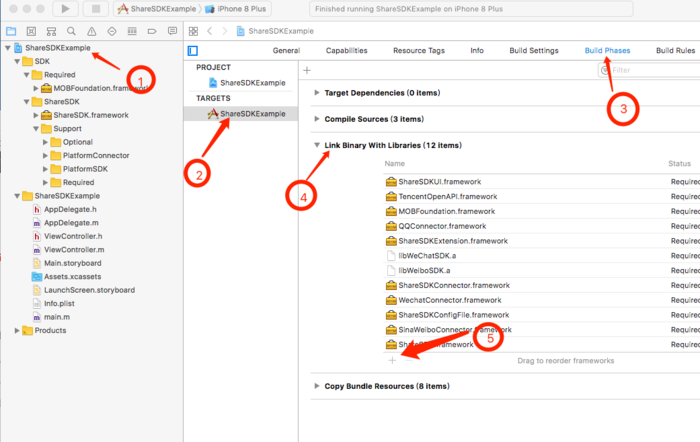This screenshot has height=442, width=700.
Task: Focus the build phases Filter field
Action: pos(650,70)
